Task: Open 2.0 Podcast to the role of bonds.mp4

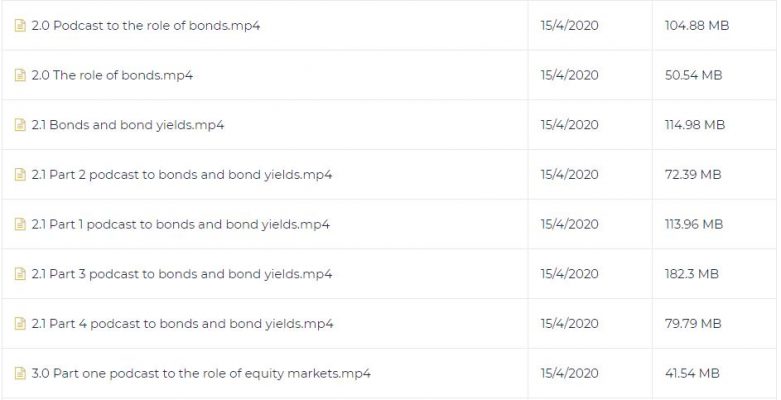Action: pos(146,25)
